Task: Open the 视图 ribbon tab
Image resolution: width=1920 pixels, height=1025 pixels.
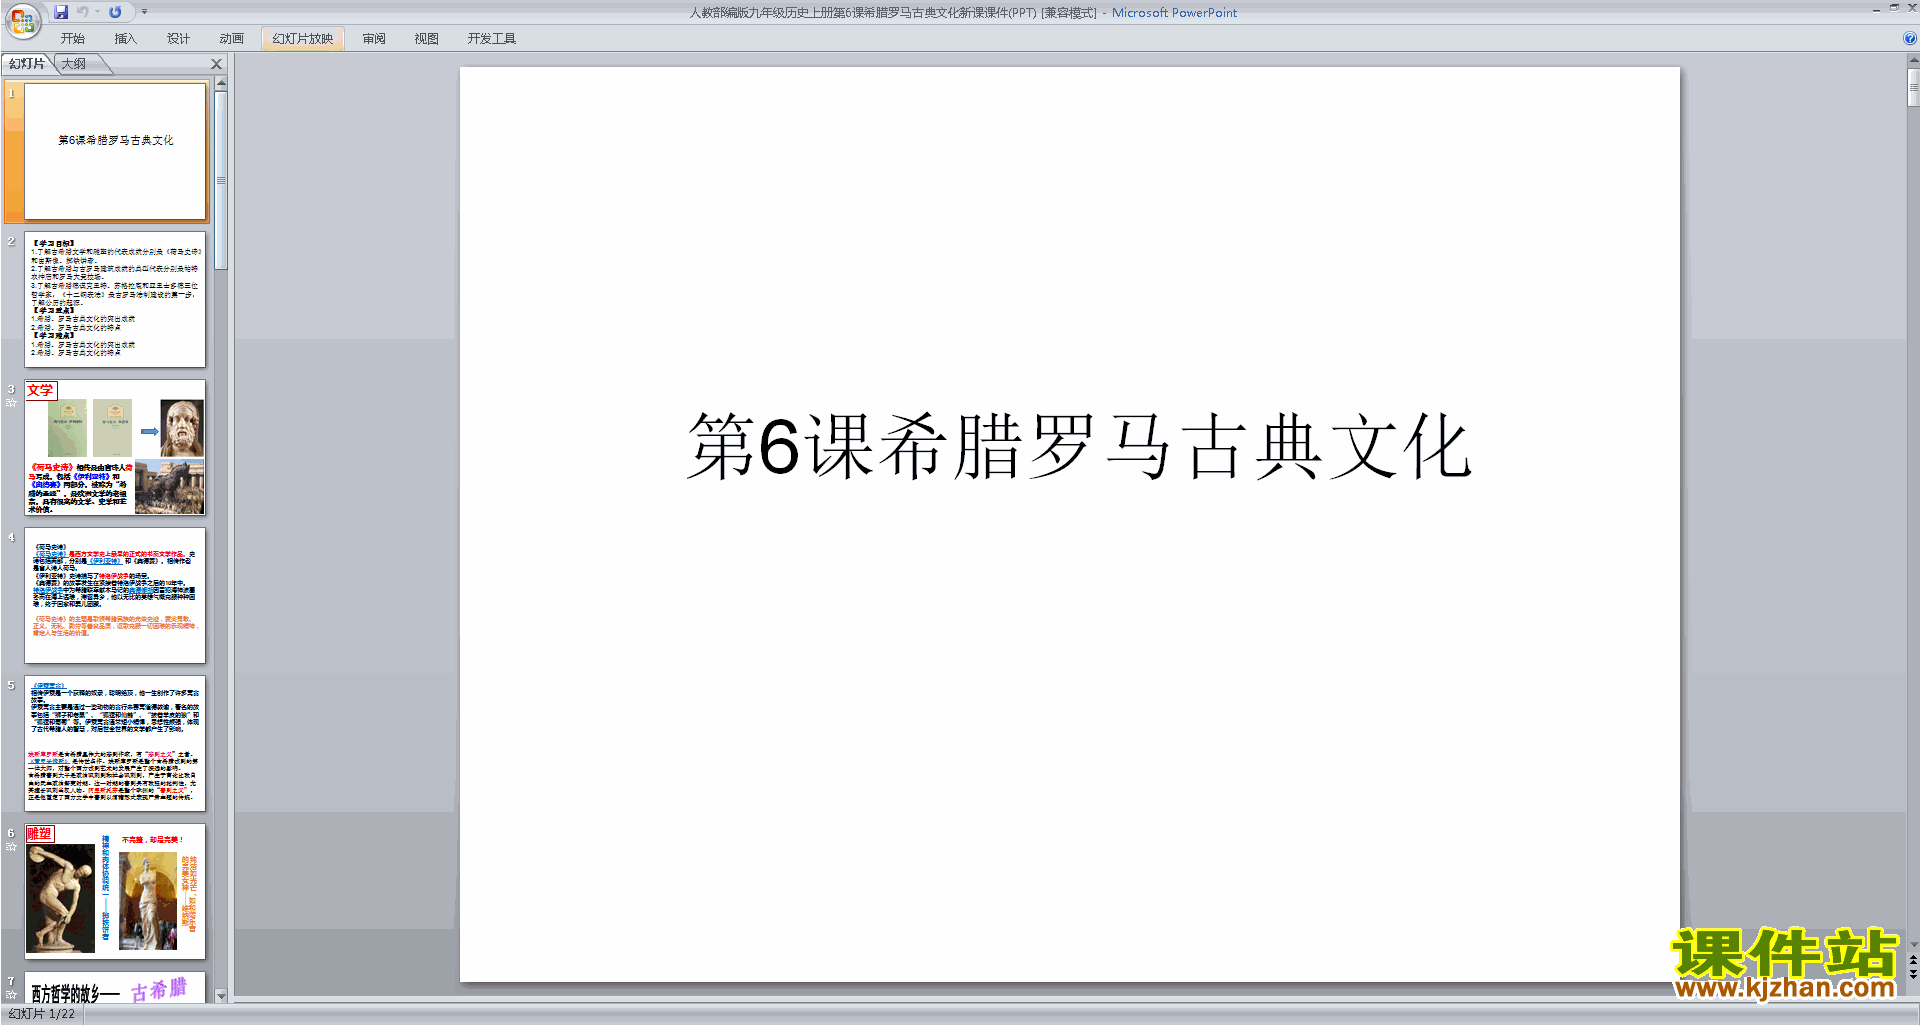Action: coord(426,39)
